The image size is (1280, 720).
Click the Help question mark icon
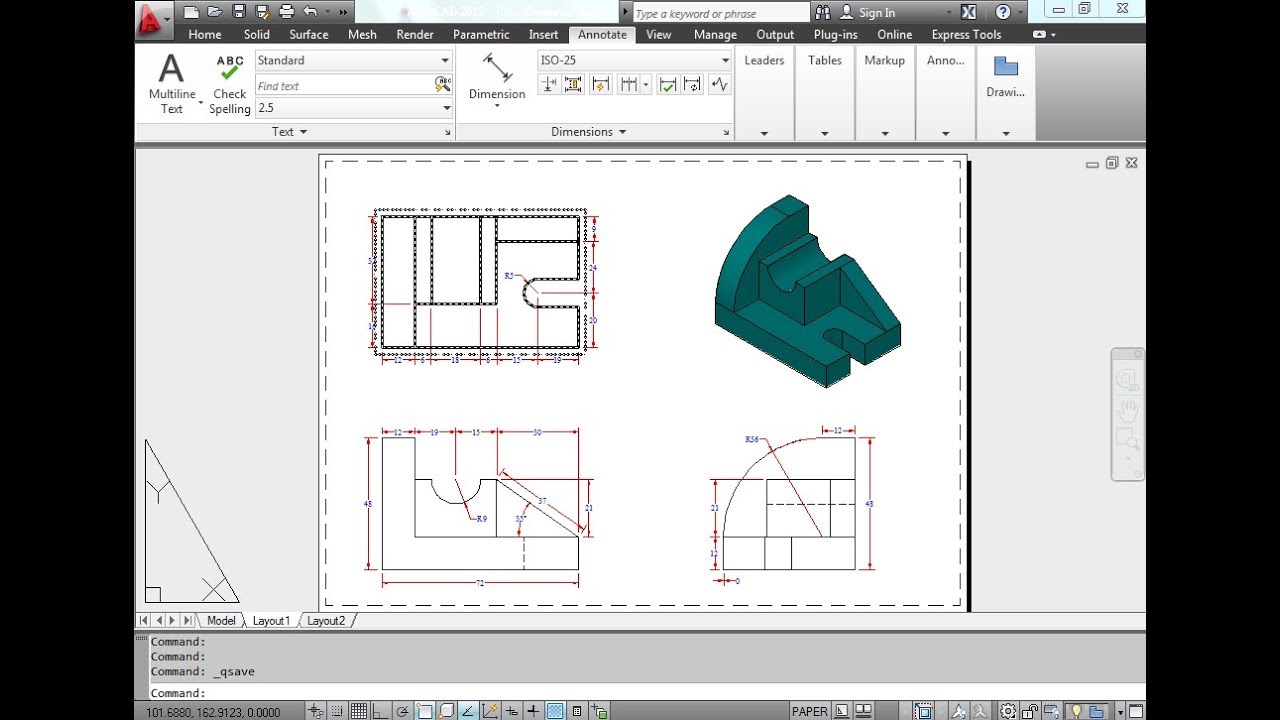pos(1003,12)
